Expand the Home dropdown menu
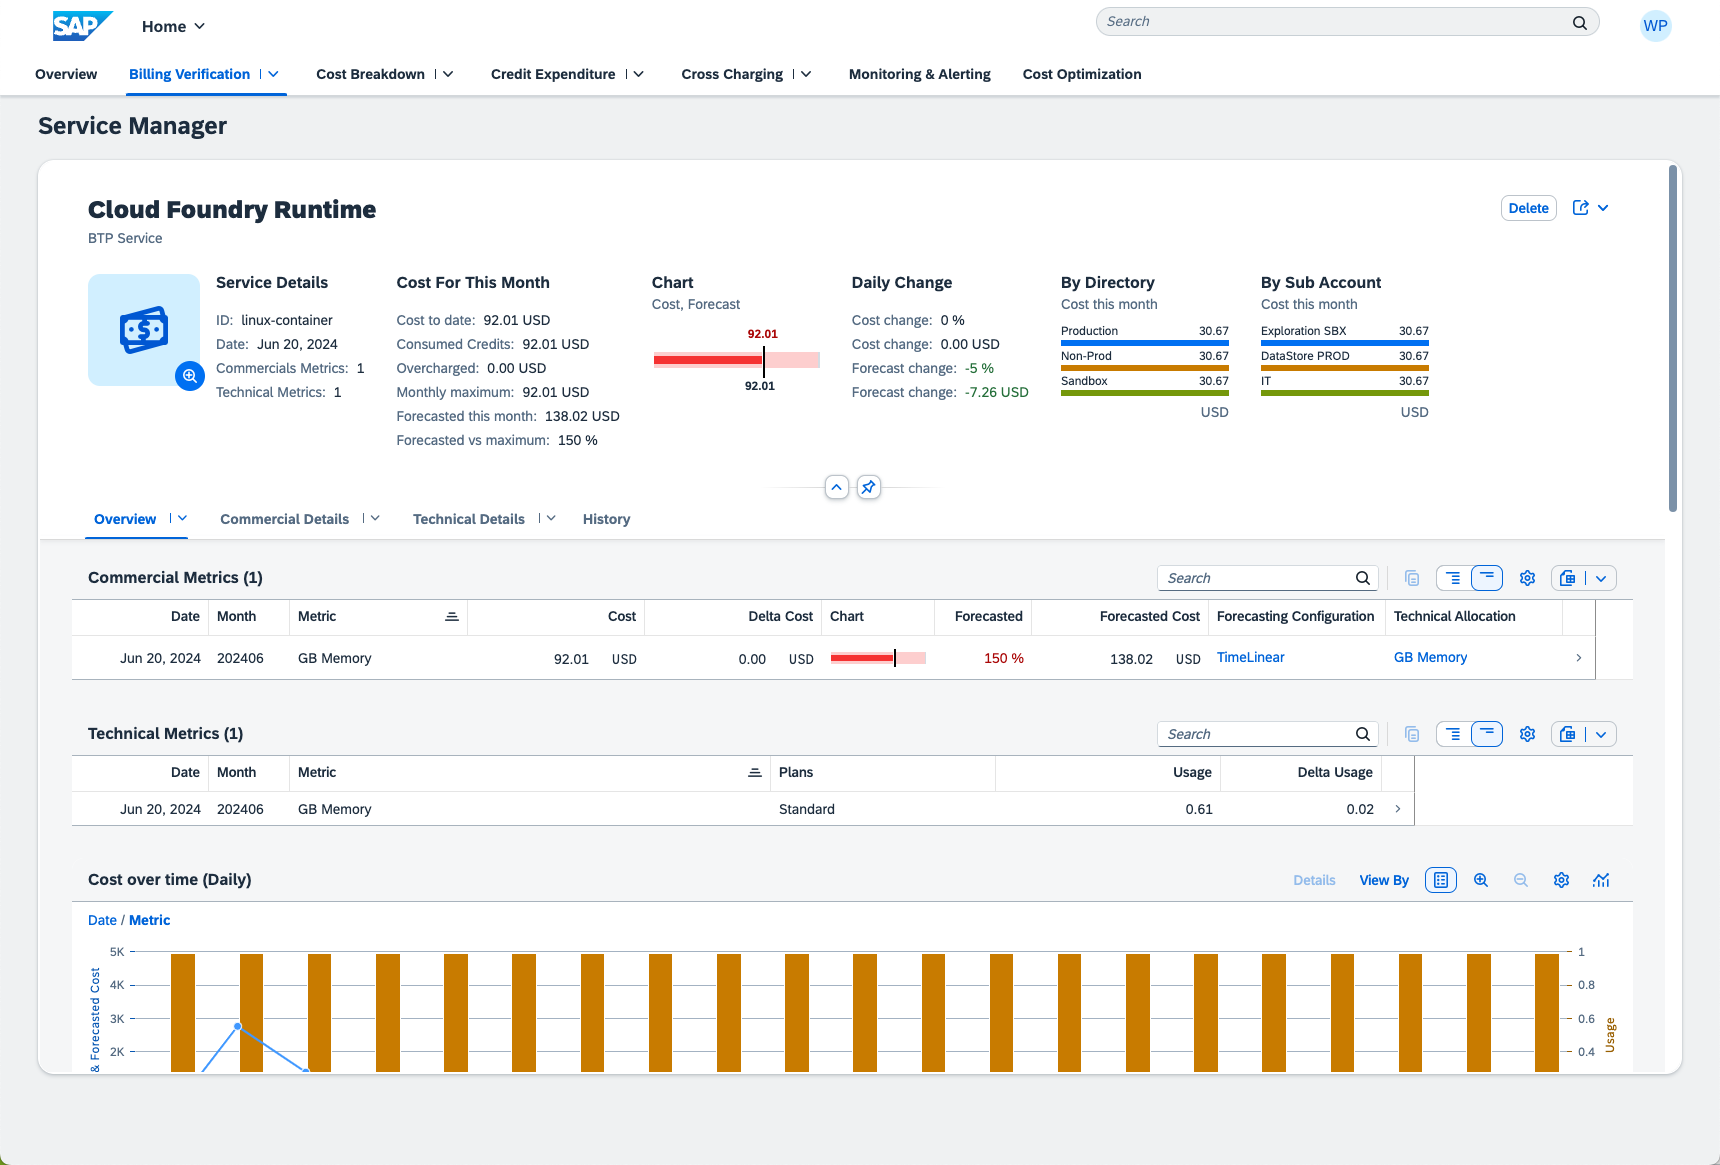The image size is (1720, 1165). click(x=173, y=26)
